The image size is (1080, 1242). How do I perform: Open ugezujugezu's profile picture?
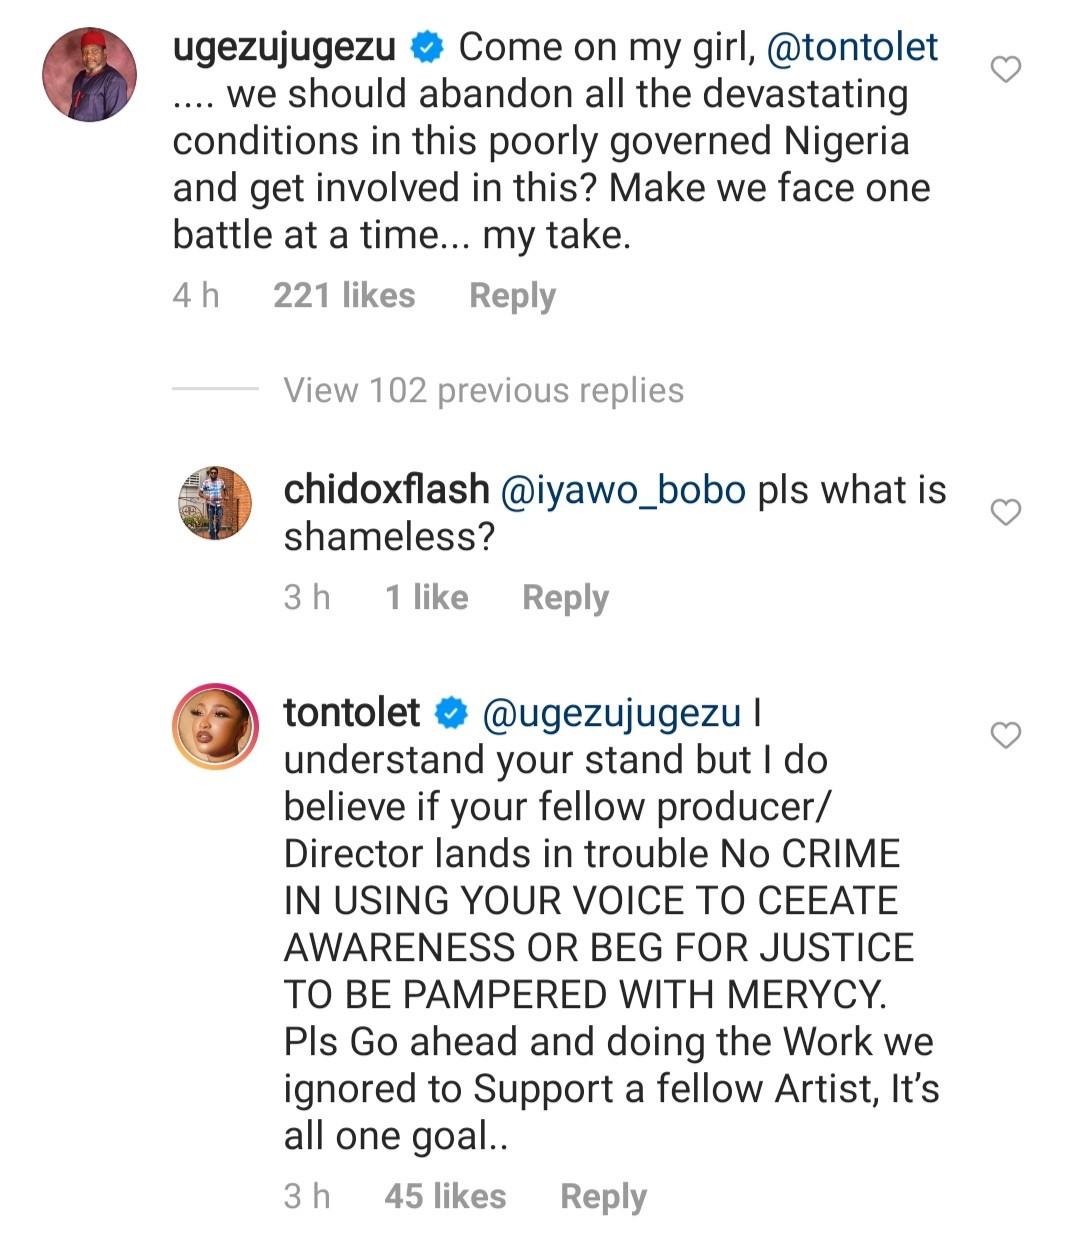pyautogui.click(x=88, y=75)
